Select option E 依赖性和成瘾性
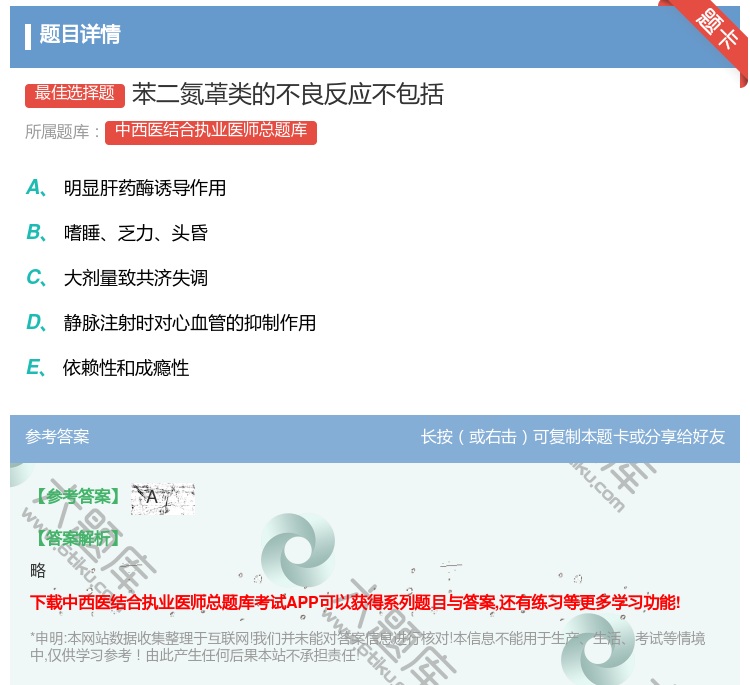This screenshot has width=750, height=685. coord(108,368)
